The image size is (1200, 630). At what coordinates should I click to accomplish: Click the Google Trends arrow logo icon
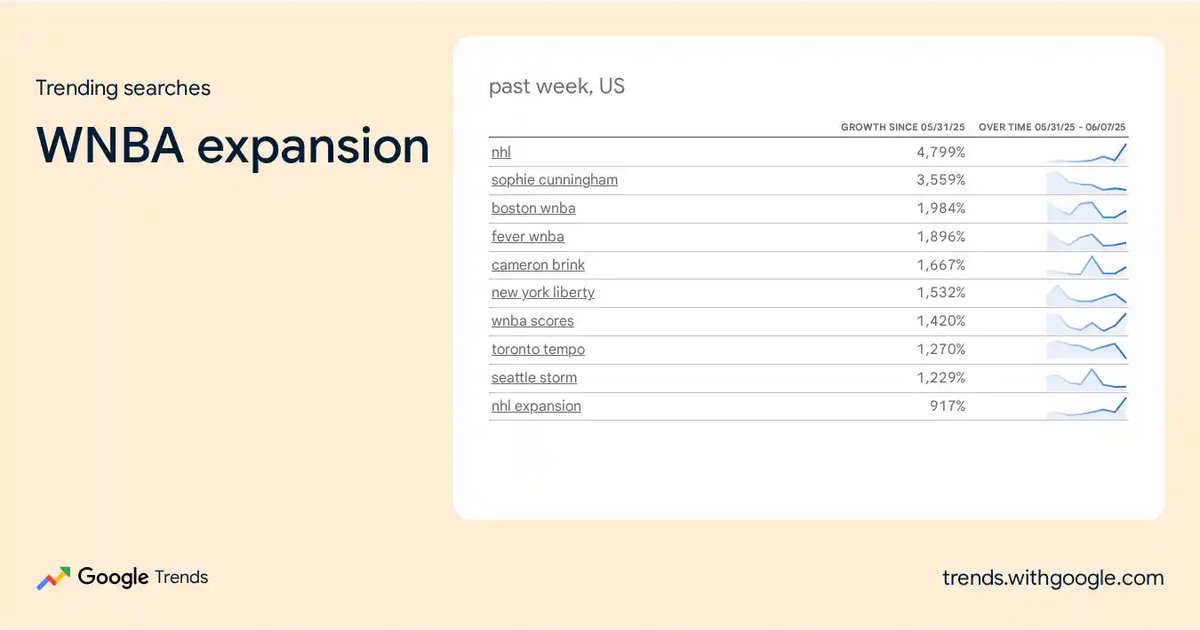pyautogui.click(x=53, y=578)
